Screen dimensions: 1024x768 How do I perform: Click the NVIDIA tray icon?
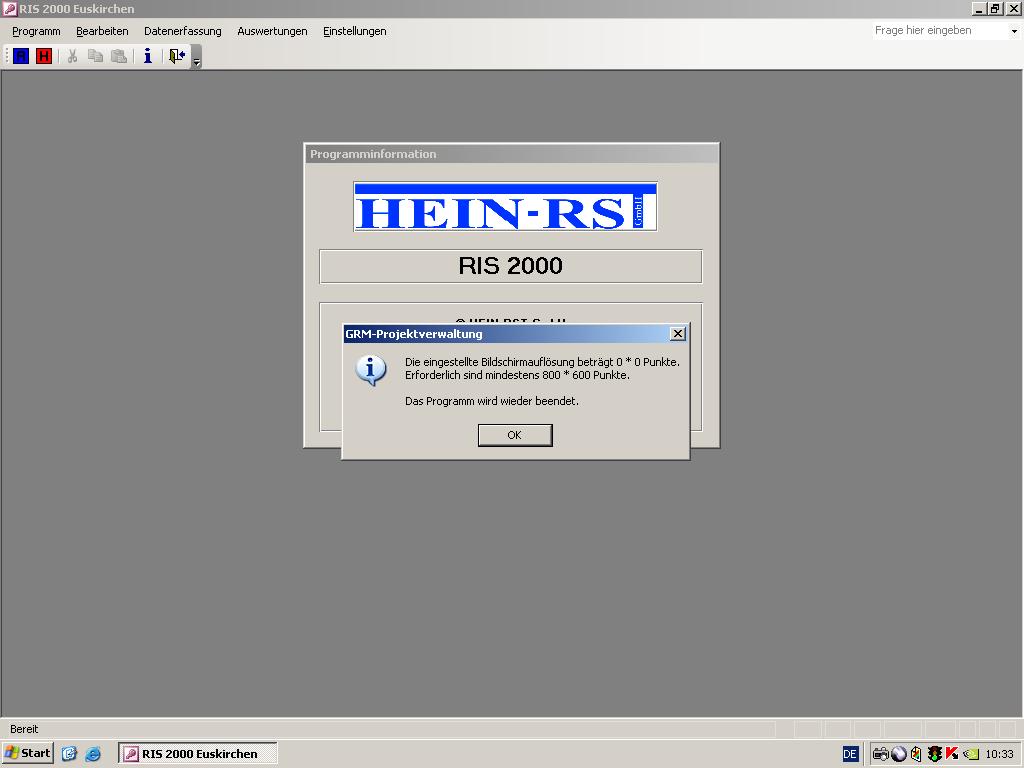point(970,754)
